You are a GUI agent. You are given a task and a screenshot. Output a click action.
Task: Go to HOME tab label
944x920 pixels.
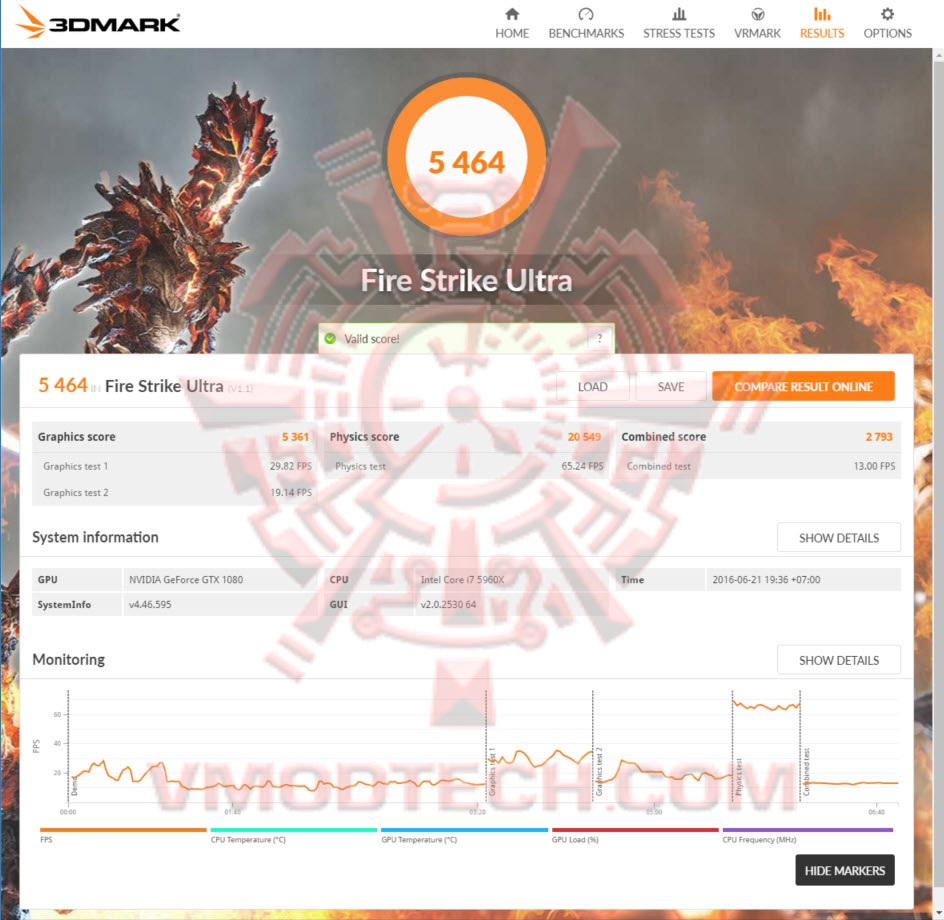512,33
